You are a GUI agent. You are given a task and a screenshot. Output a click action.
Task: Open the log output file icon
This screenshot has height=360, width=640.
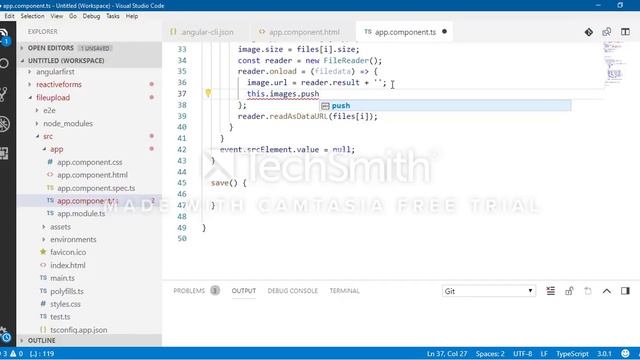pos(588,291)
